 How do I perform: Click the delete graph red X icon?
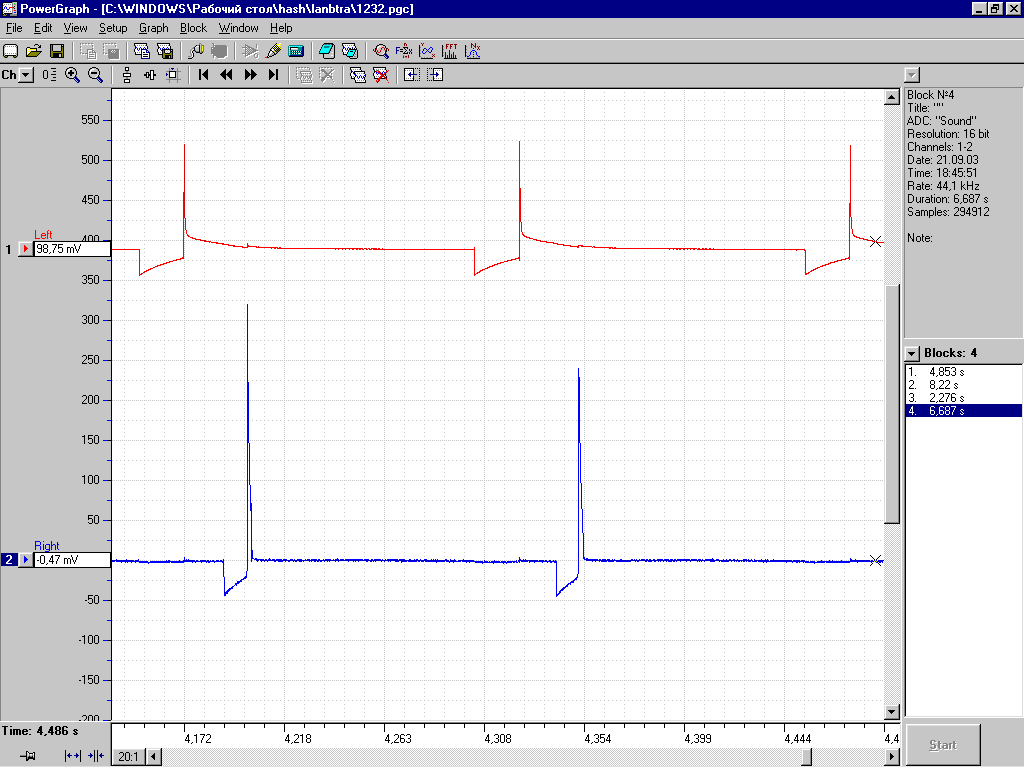click(x=381, y=75)
